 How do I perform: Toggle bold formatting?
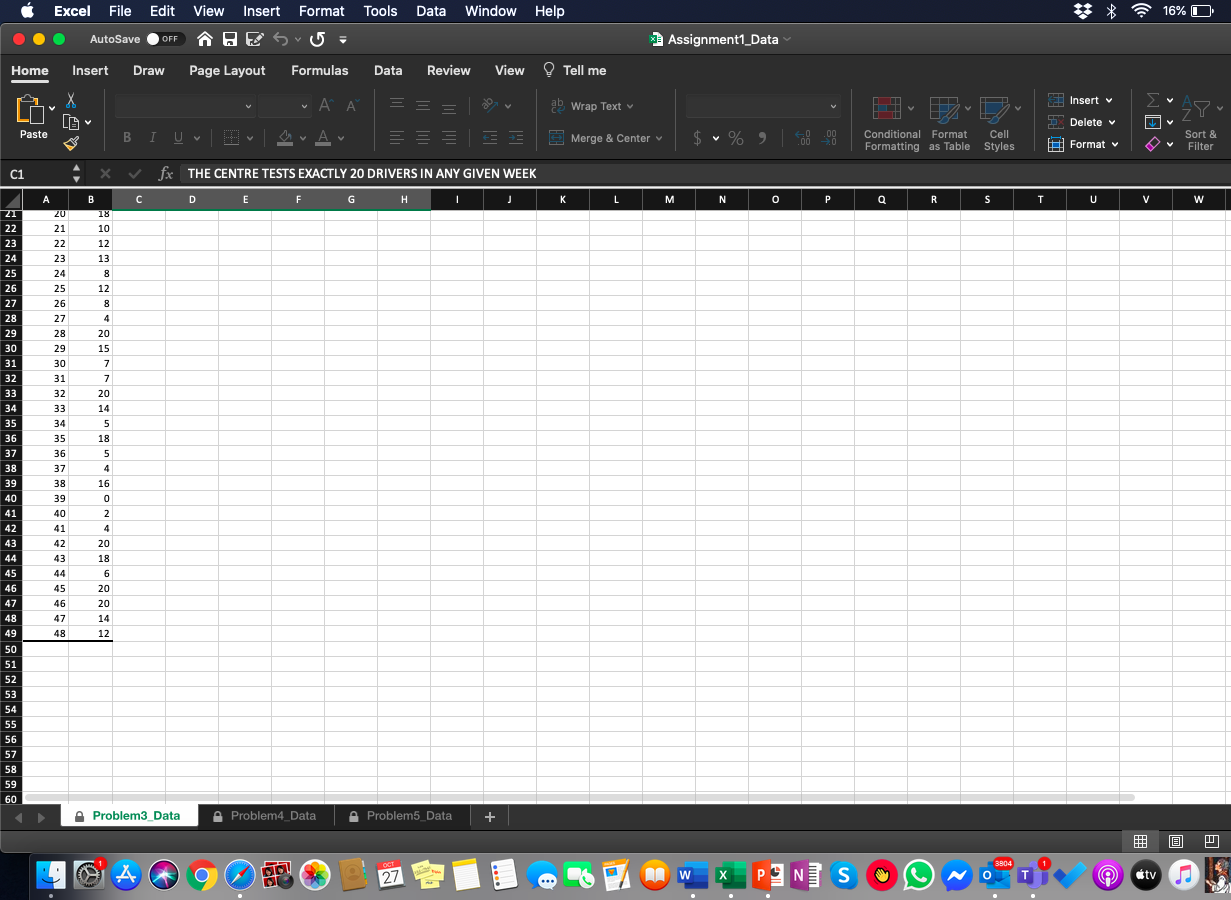click(126, 135)
